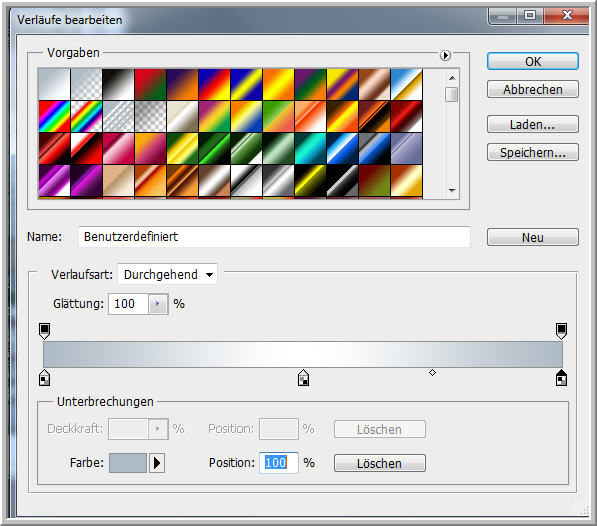Select the right opacity stop above gradient bar

561,331
